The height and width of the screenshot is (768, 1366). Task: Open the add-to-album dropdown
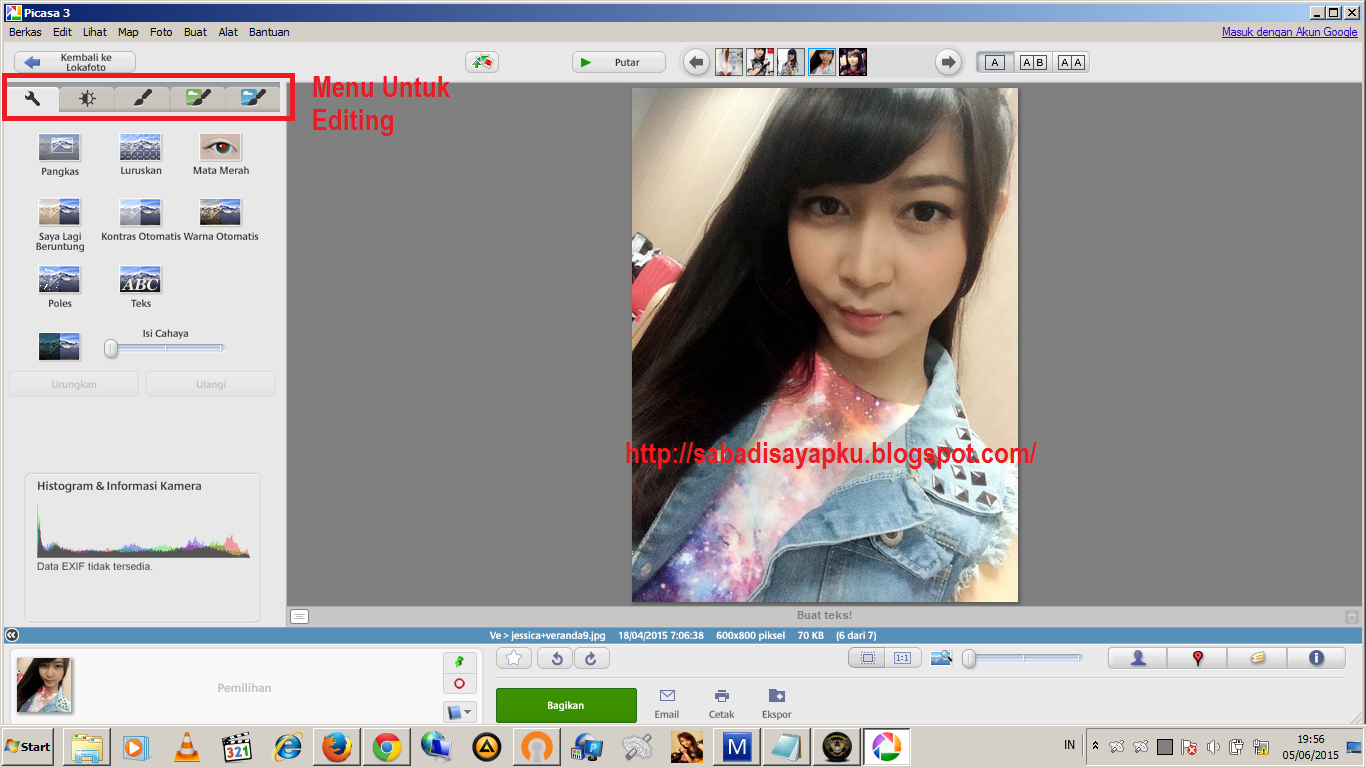(x=459, y=712)
